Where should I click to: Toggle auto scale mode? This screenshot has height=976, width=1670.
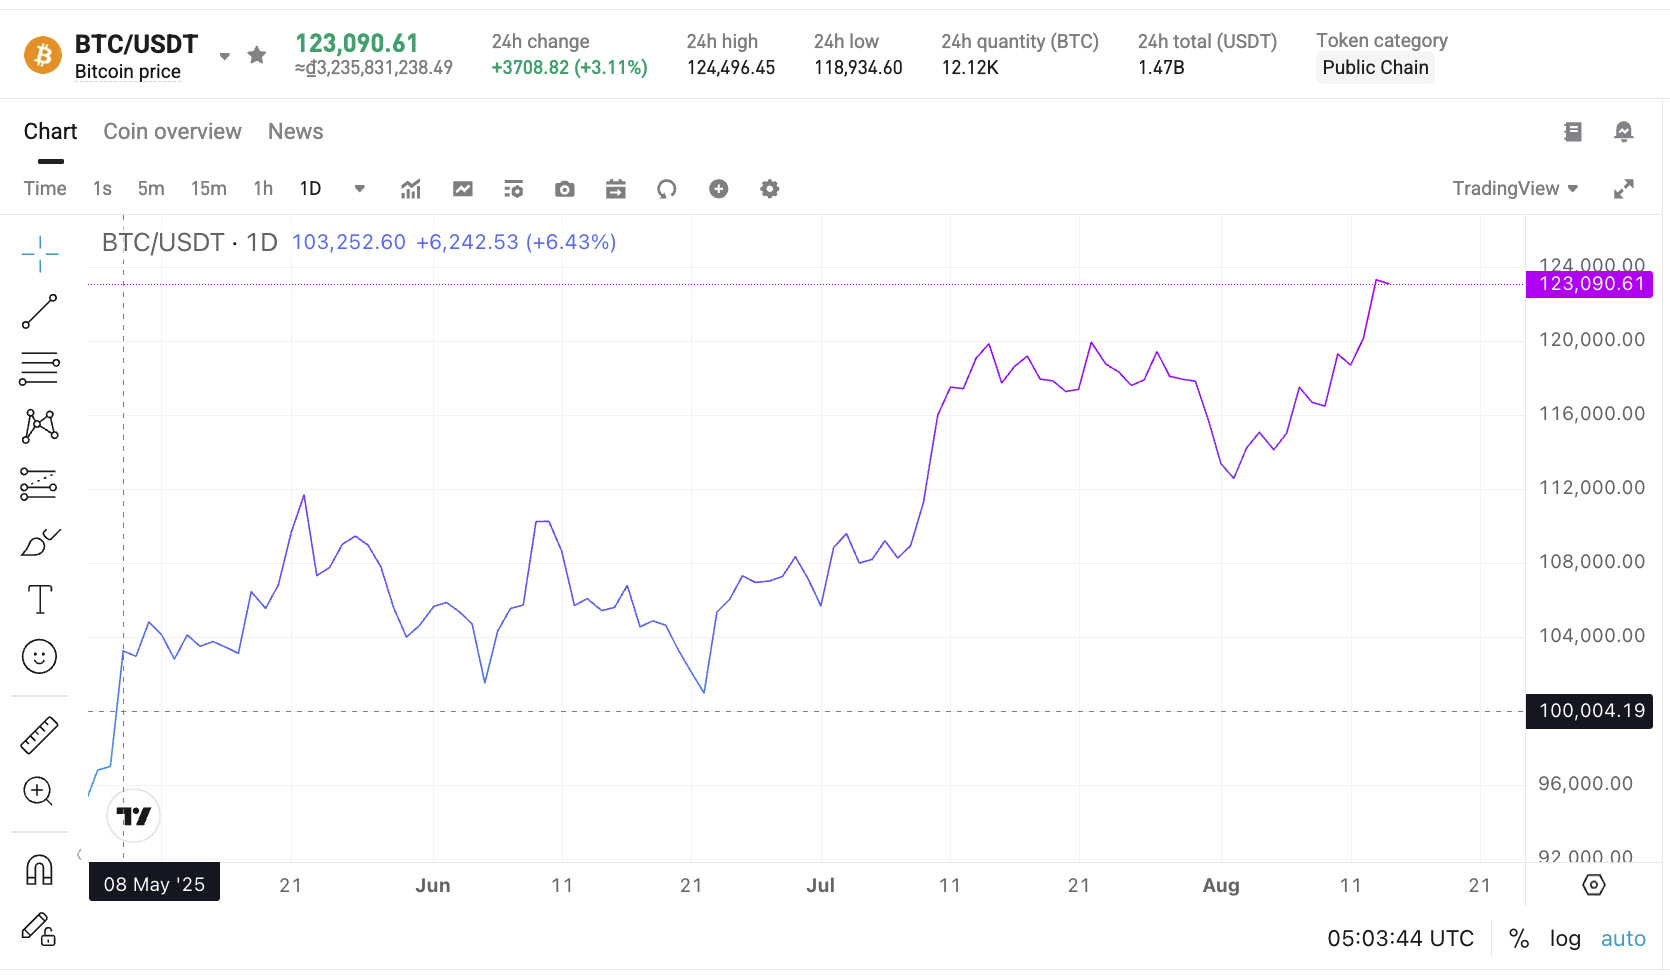click(1622, 939)
